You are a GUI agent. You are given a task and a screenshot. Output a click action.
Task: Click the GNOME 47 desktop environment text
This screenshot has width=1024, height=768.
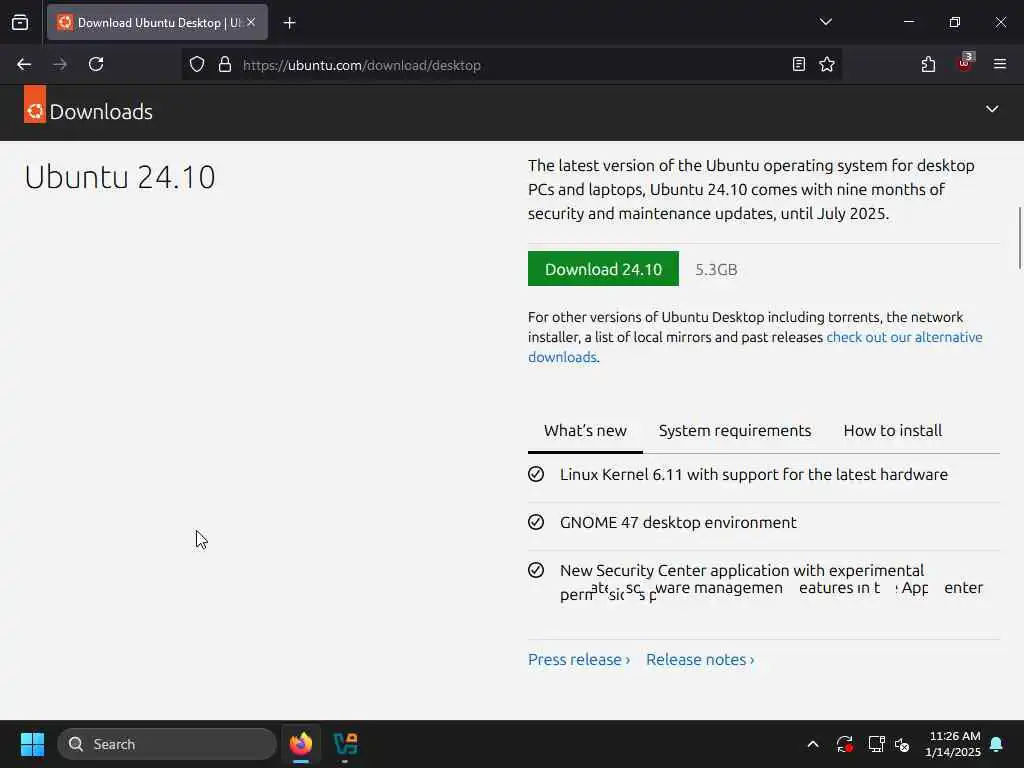click(x=678, y=522)
